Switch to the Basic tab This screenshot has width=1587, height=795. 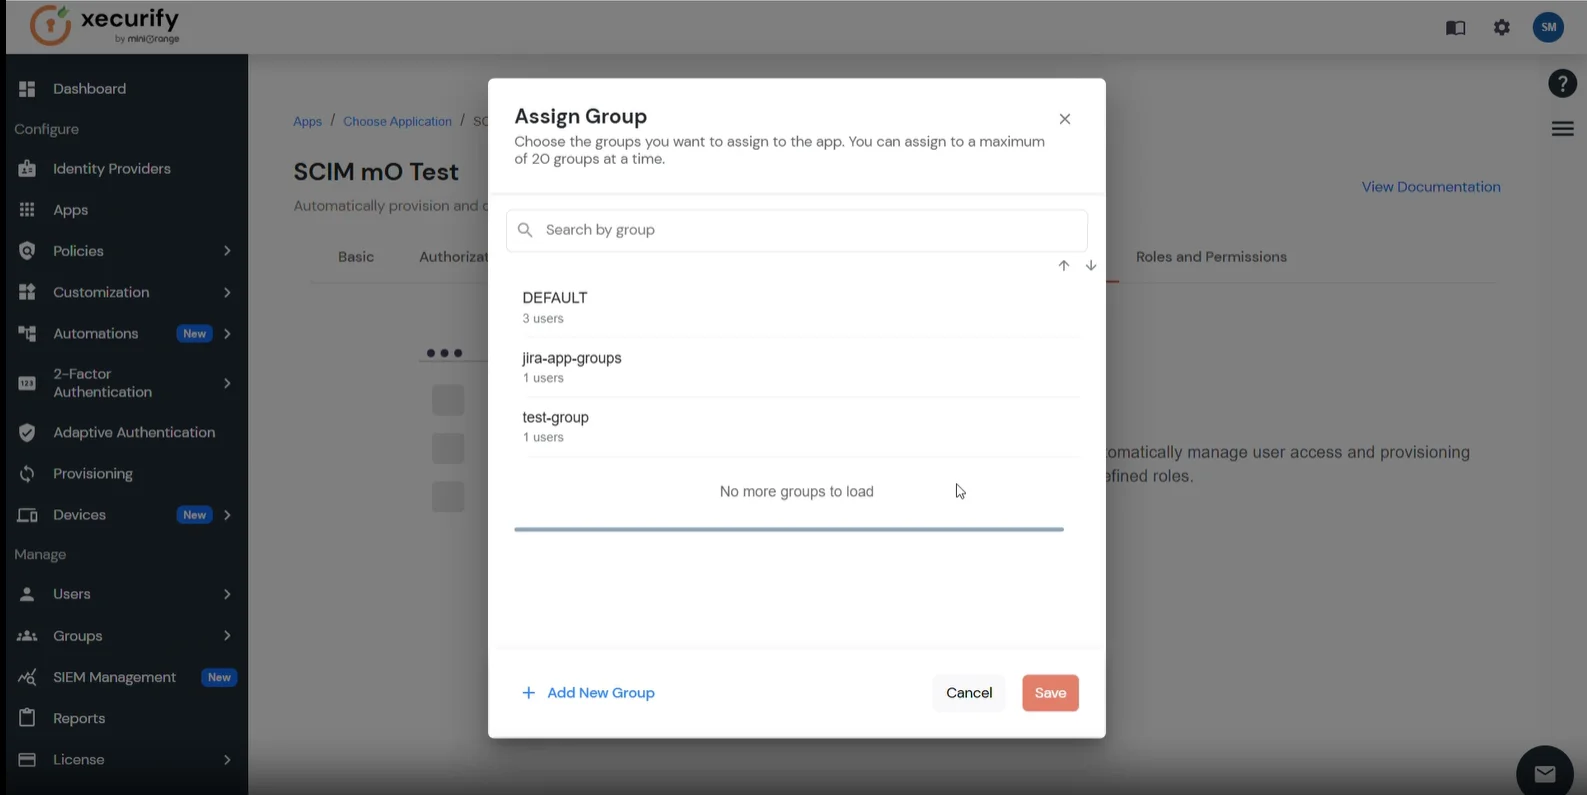point(356,257)
